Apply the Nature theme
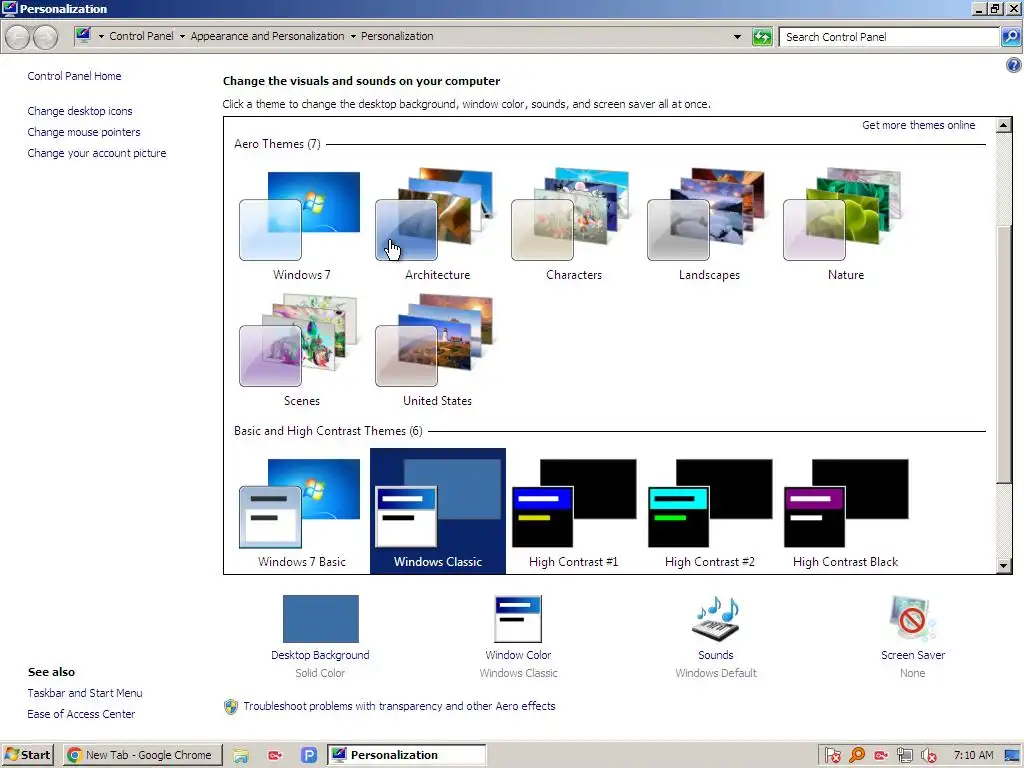This screenshot has height=768, width=1024. tap(845, 225)
